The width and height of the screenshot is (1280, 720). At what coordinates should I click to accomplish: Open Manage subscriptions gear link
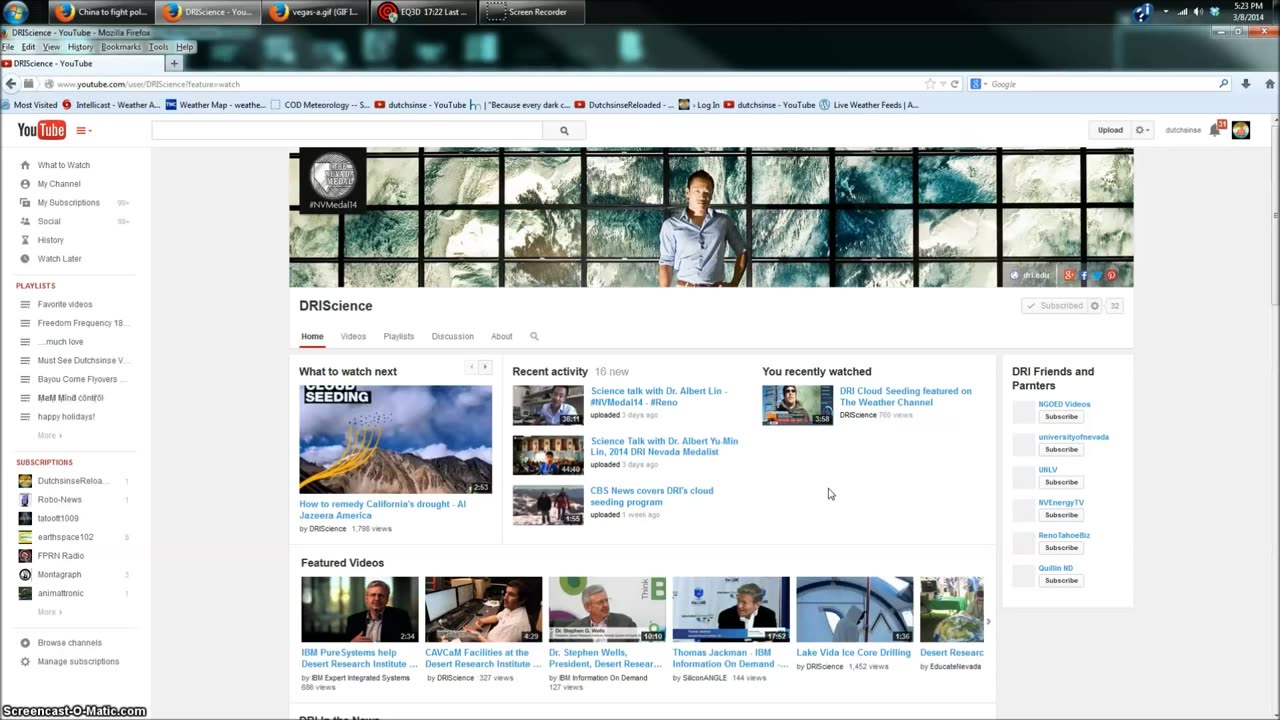click(78, 662)
